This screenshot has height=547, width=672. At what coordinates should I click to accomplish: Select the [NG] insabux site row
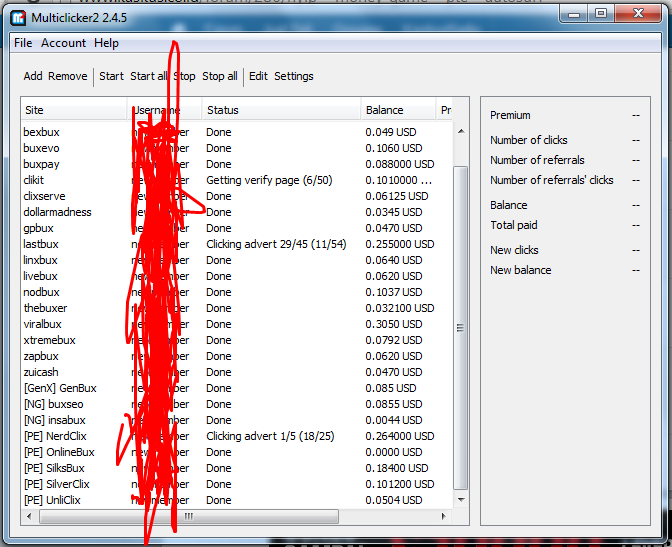pos(237,420)
